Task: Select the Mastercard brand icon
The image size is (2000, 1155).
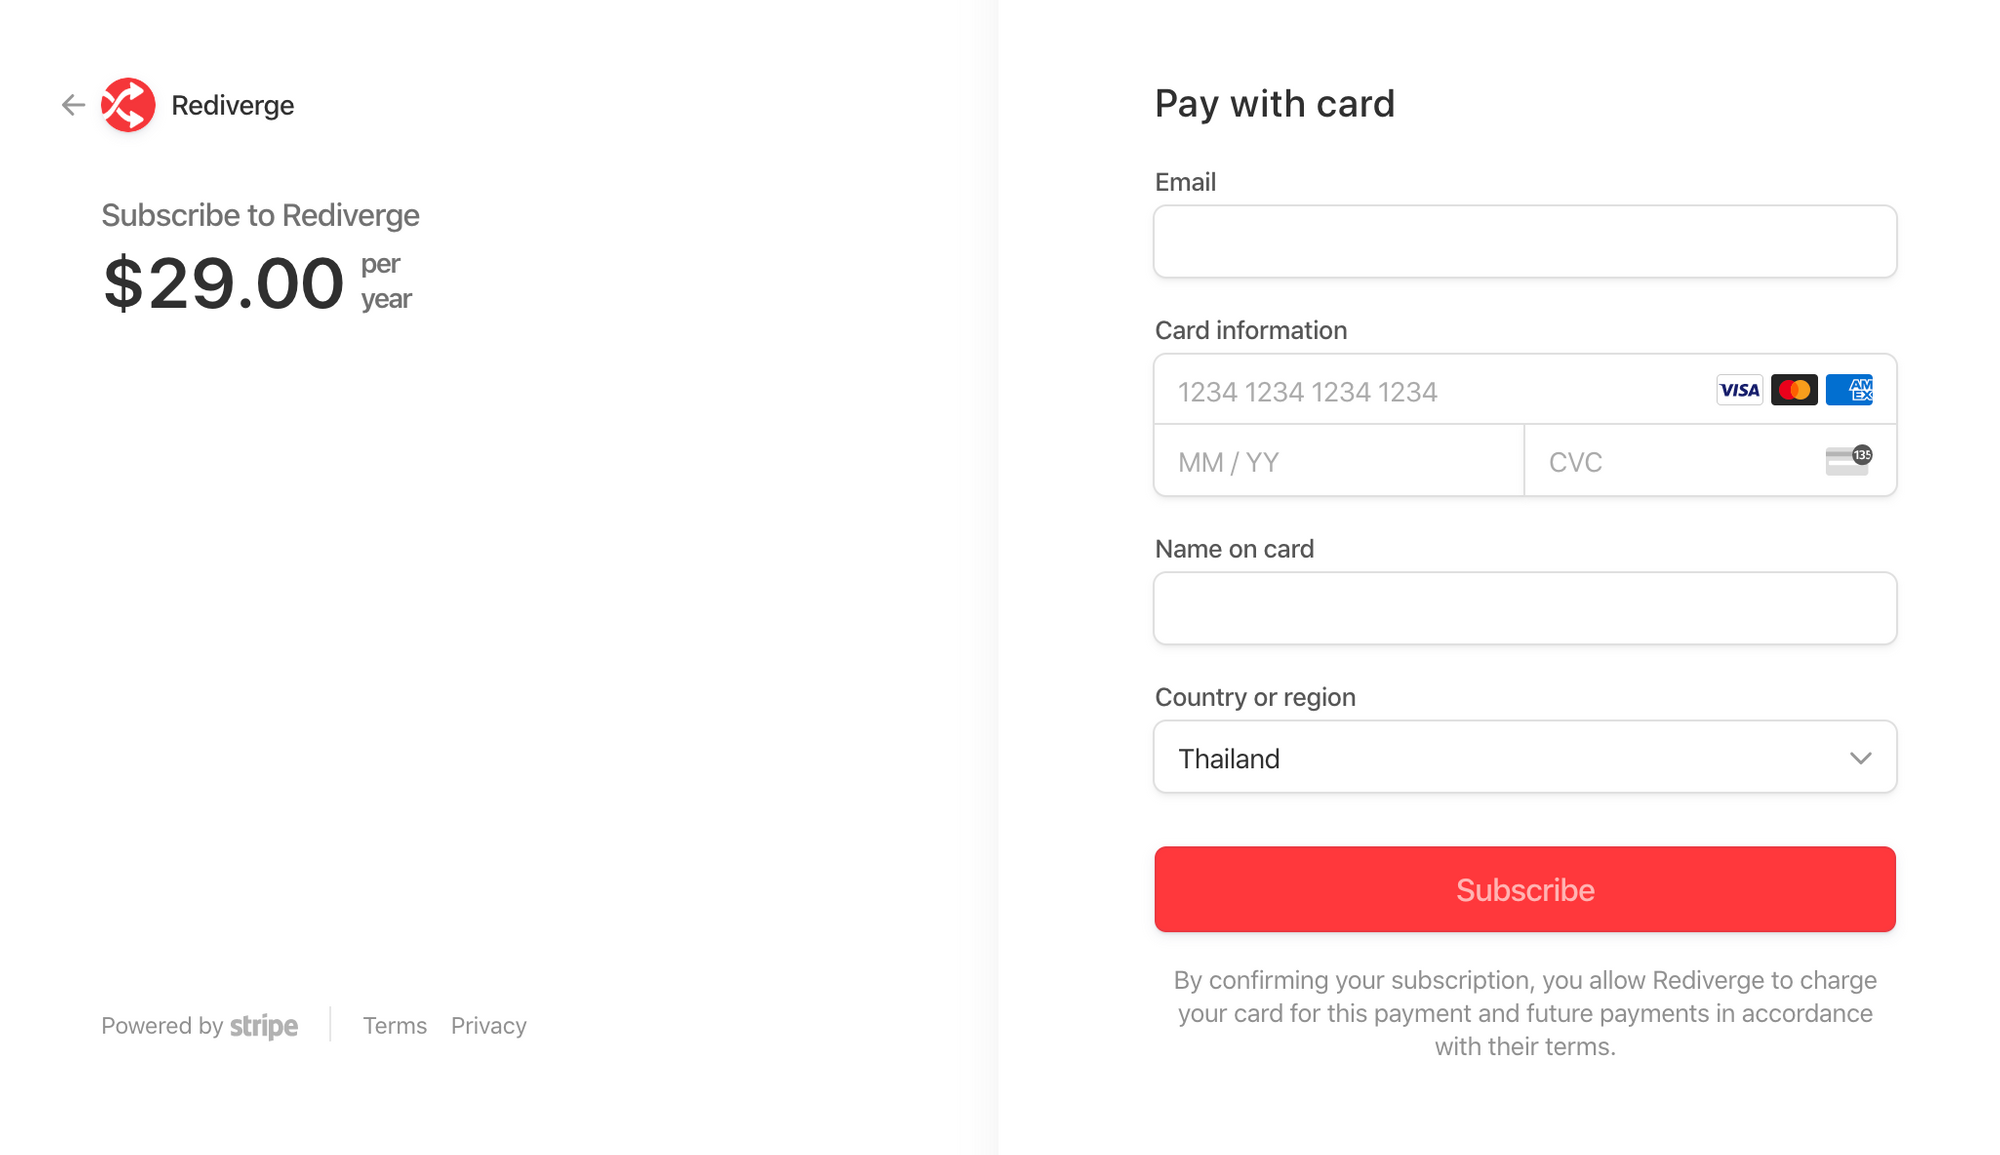Action: (1795, 390)
